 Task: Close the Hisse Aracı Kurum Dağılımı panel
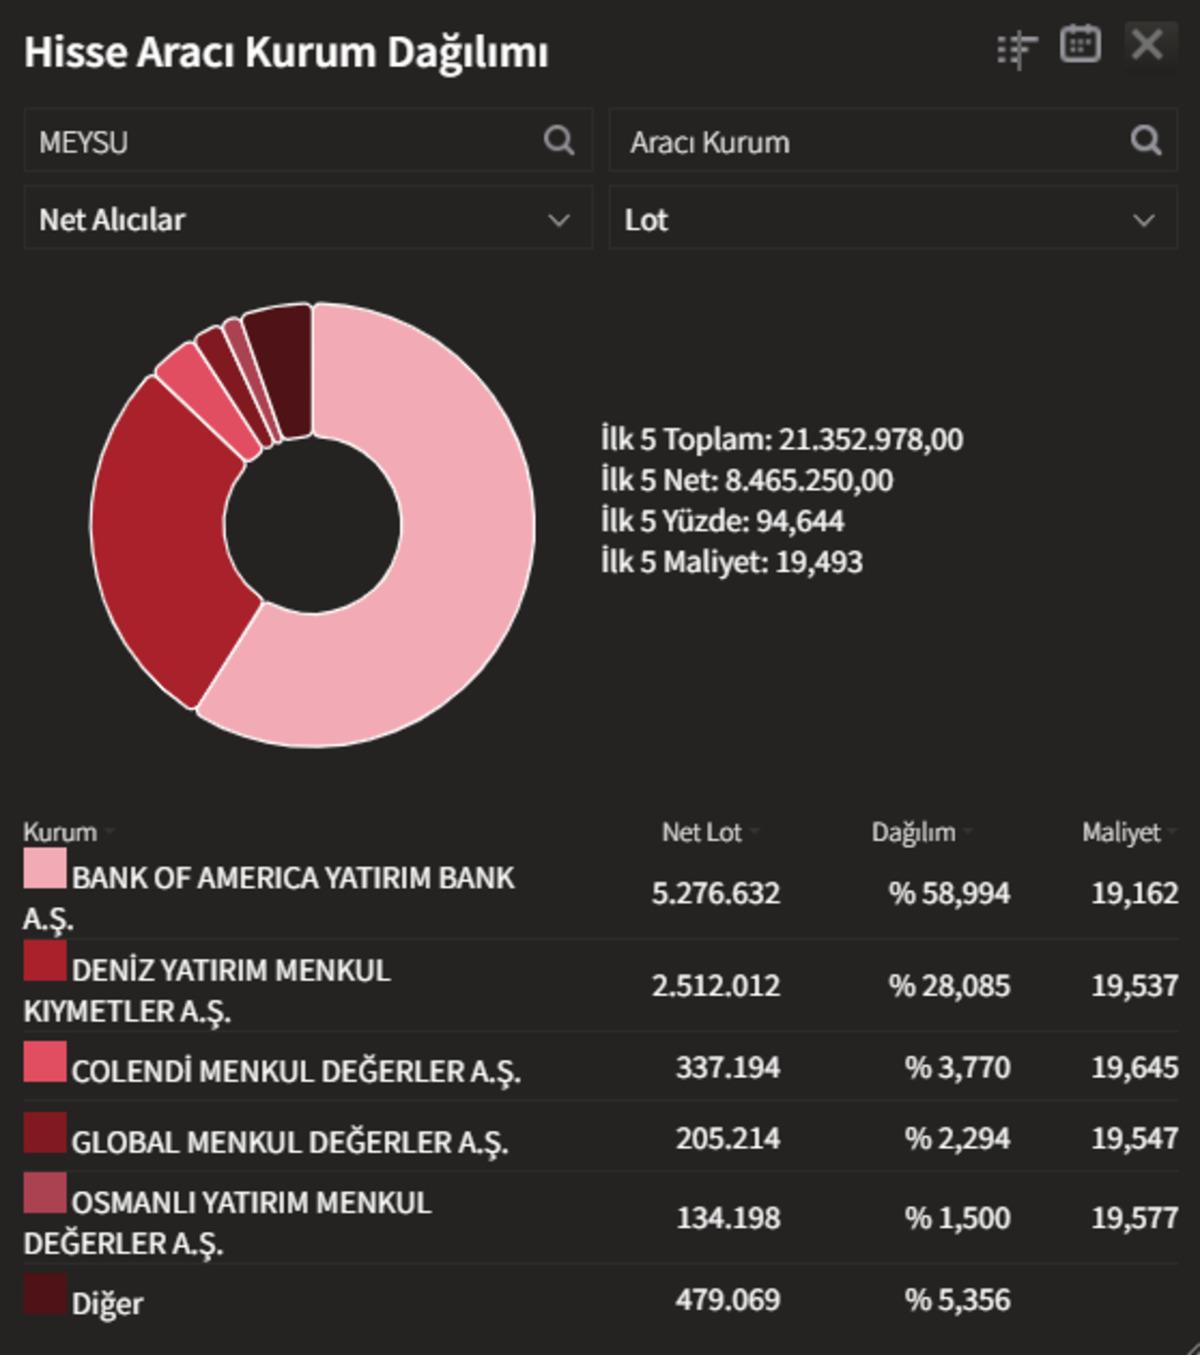tap(1147, 45)
